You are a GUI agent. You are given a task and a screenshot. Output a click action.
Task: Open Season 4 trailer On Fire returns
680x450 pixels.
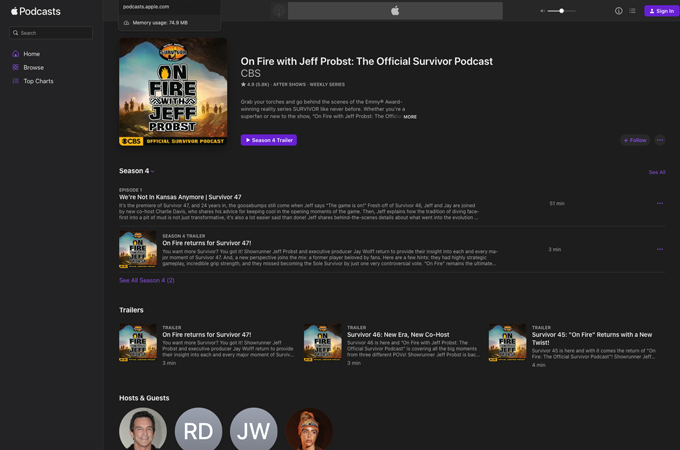tap(206, 243)
